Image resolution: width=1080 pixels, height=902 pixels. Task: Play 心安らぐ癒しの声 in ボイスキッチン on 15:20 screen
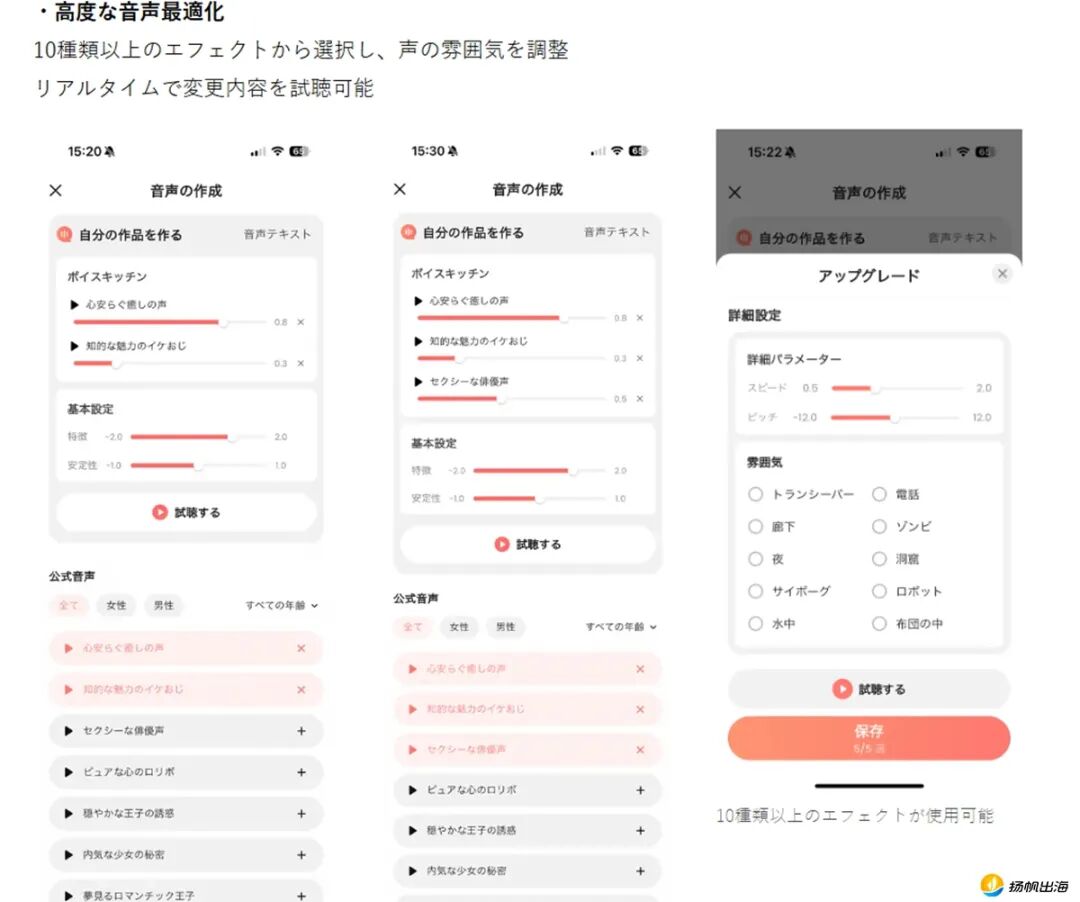74,304
